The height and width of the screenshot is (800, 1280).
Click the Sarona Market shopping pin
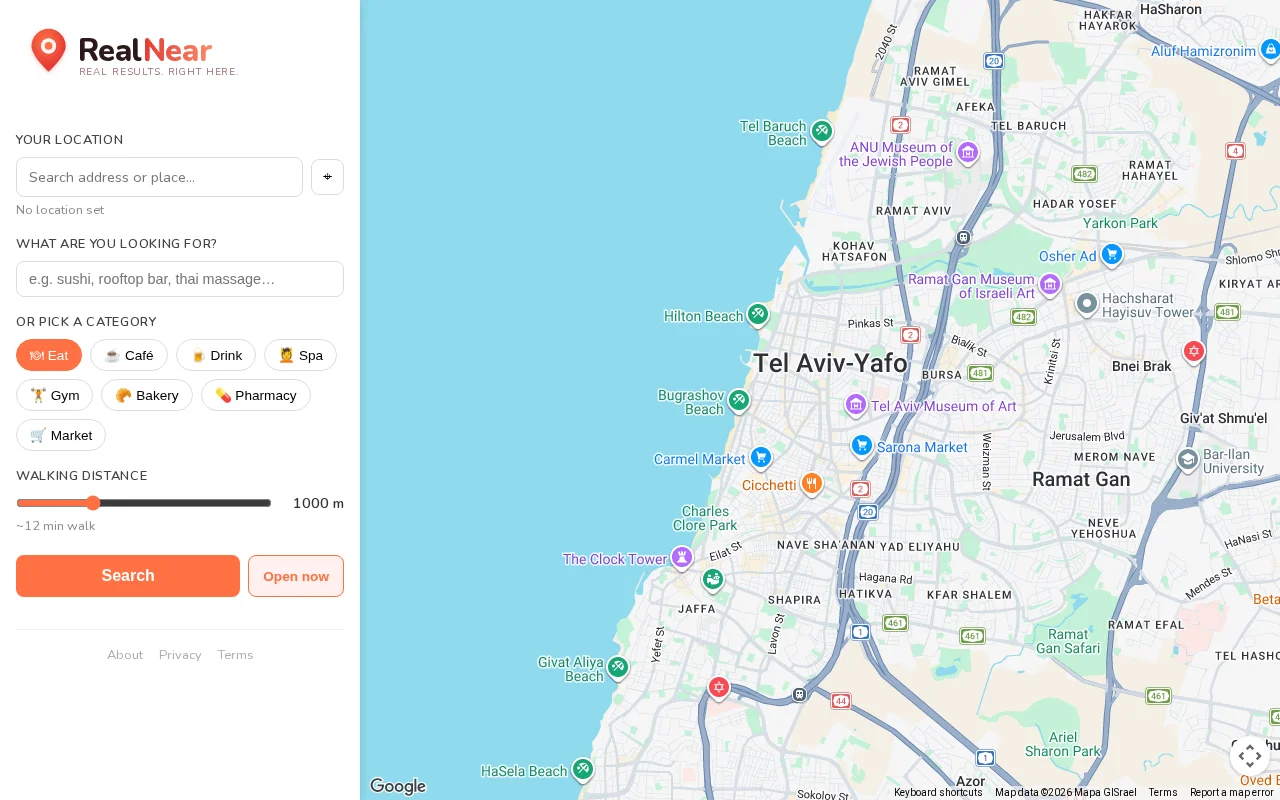[861, 446]
